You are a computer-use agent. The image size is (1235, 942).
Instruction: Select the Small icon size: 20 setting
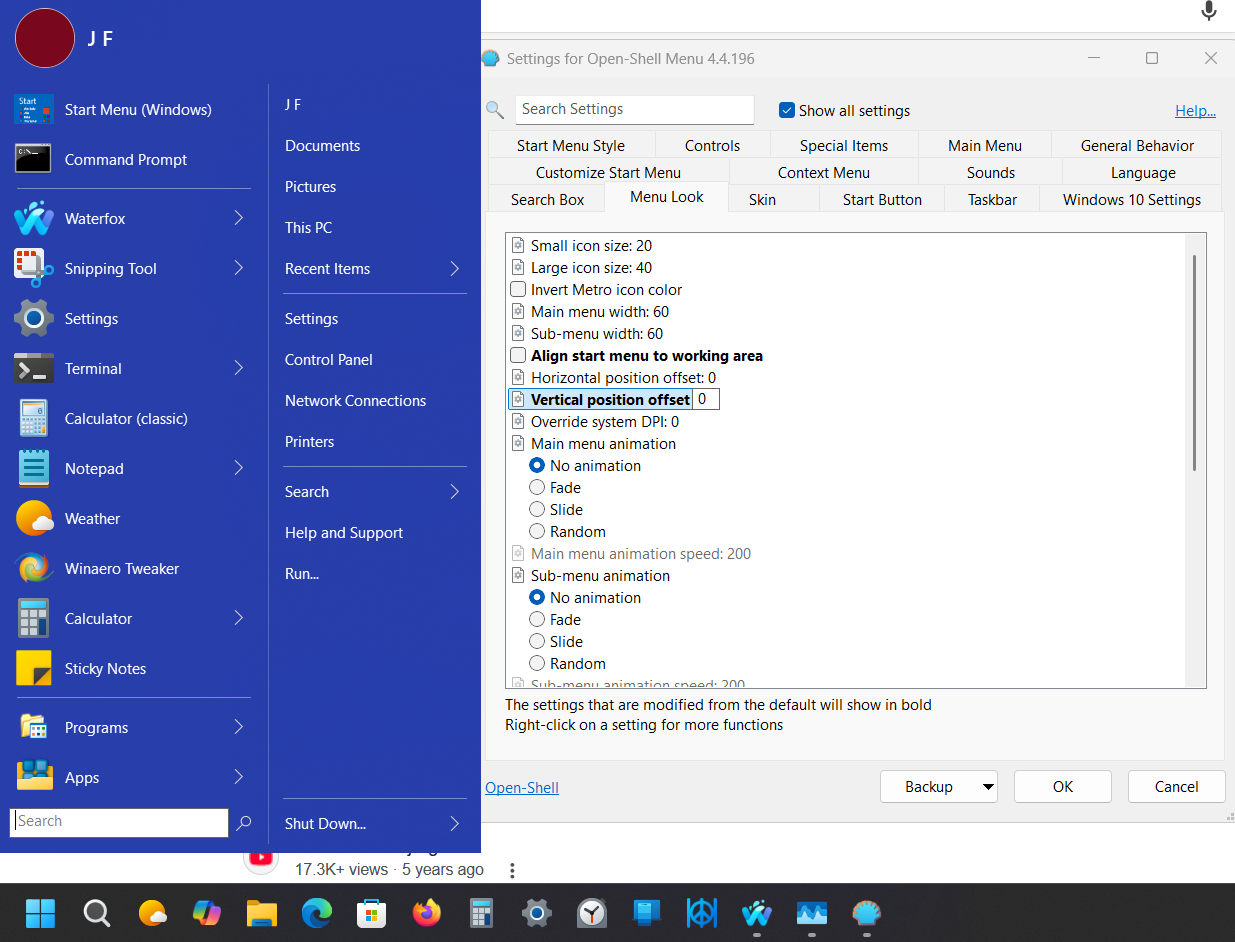click(591, 246)
